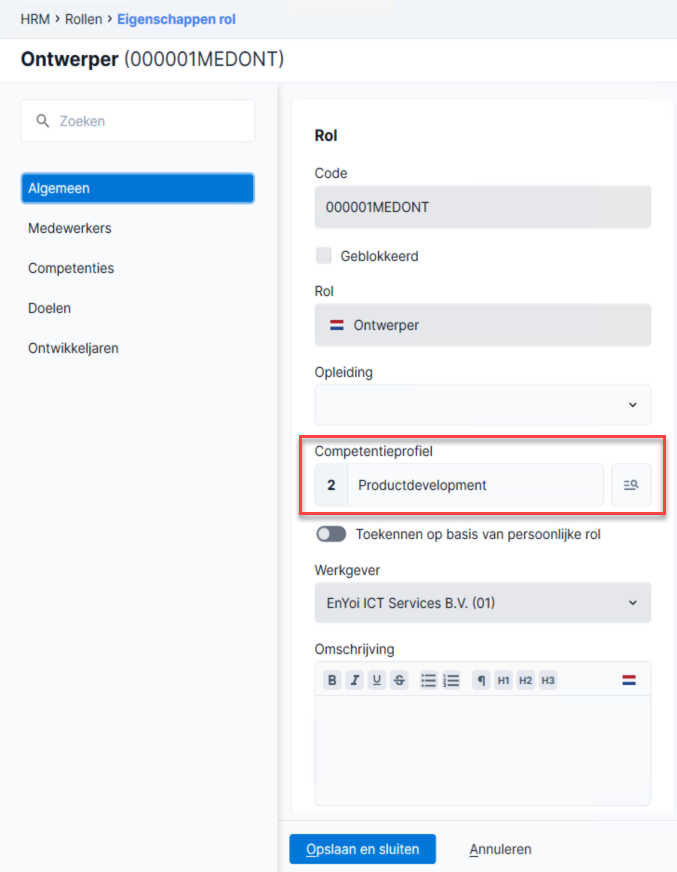
Task: Insert a bulleted list in Omschrijving
Action: coord(428,680)
